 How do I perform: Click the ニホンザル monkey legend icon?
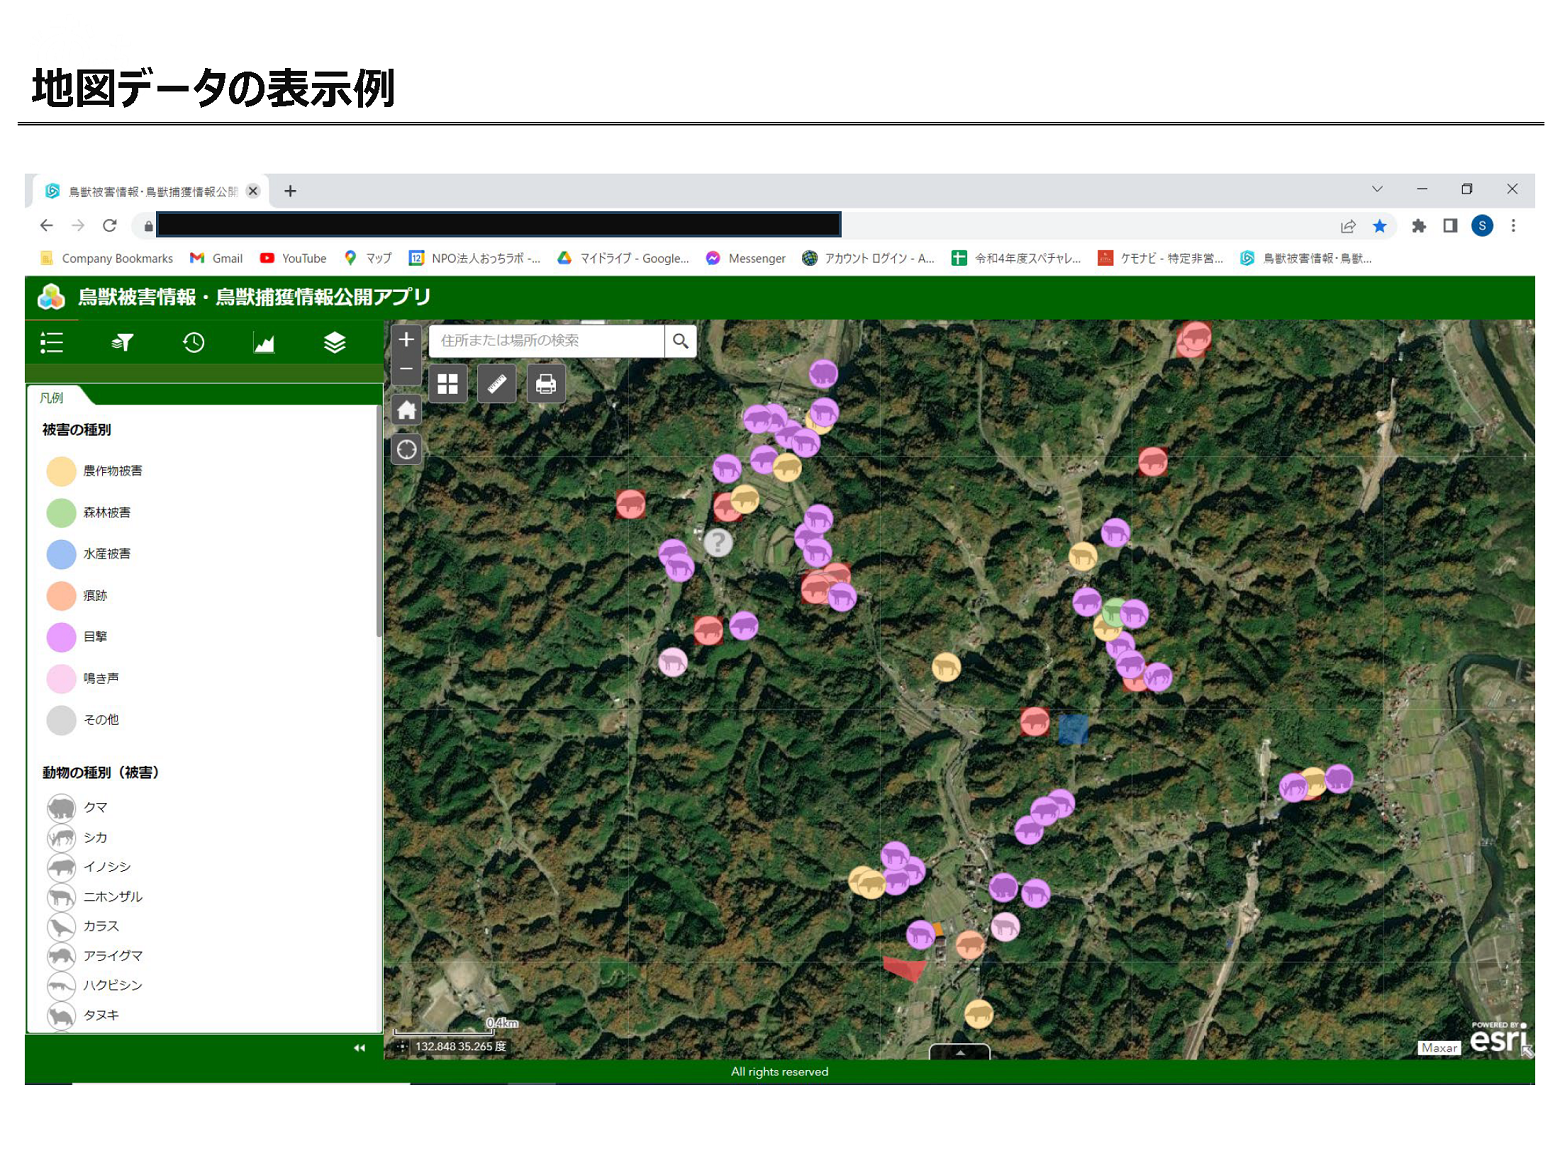tap(61, 897)
